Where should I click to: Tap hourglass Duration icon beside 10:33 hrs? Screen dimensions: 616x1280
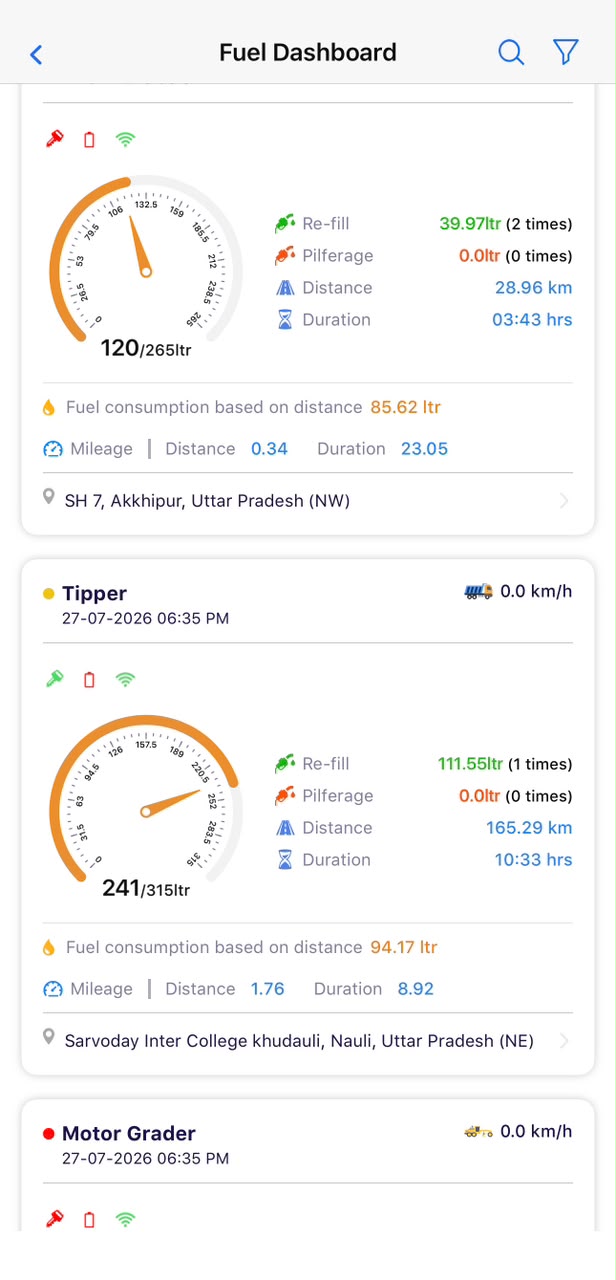click(285, 859)
